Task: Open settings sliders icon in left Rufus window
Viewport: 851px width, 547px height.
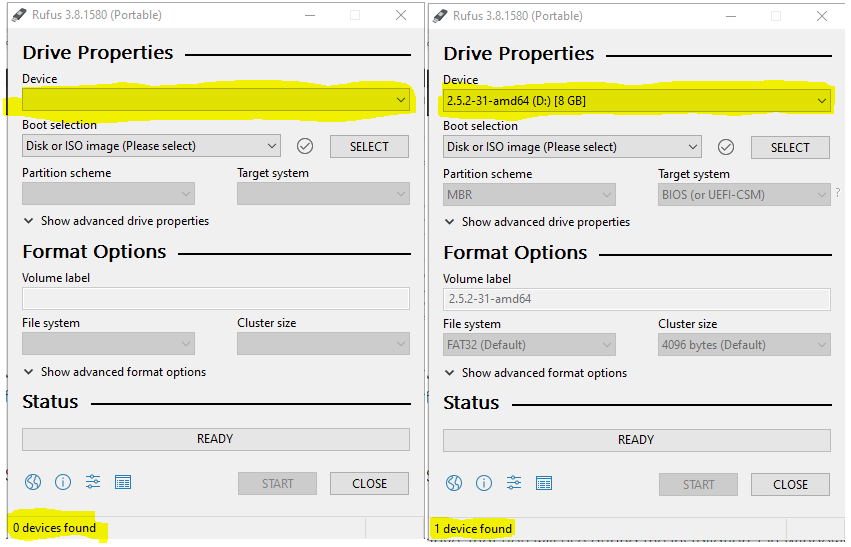Action: tap(93, 482)
